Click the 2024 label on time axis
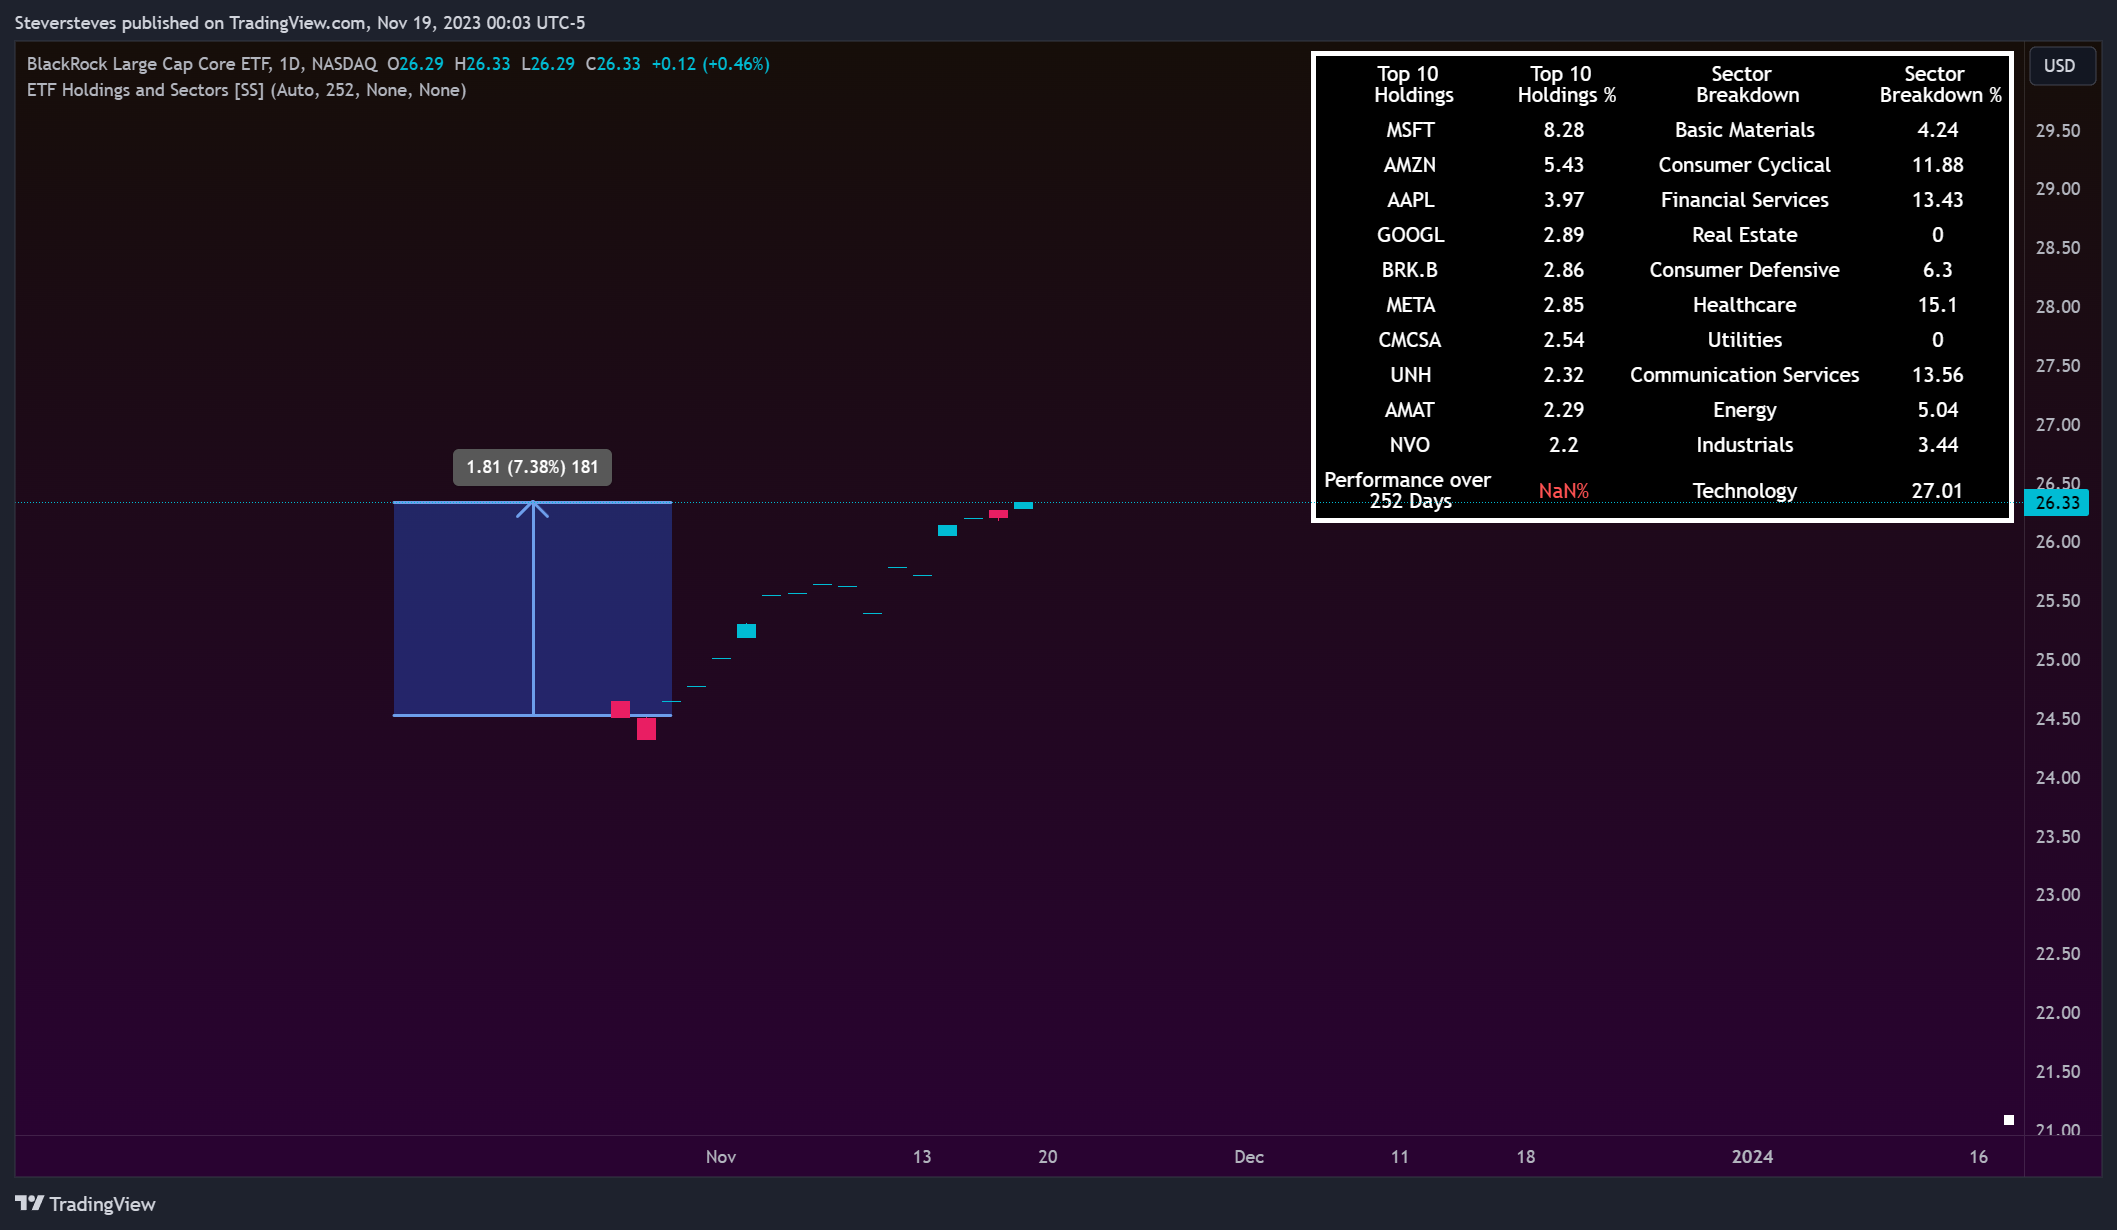Screen dimensions: 2117x1230 [x=1752, y=1157]
